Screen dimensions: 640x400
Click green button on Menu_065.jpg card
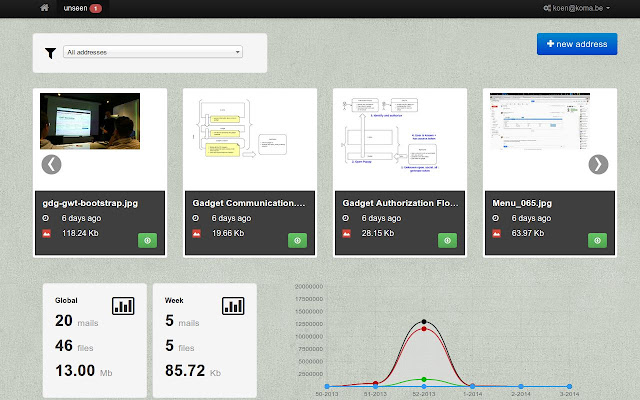(x=598, y=240)
